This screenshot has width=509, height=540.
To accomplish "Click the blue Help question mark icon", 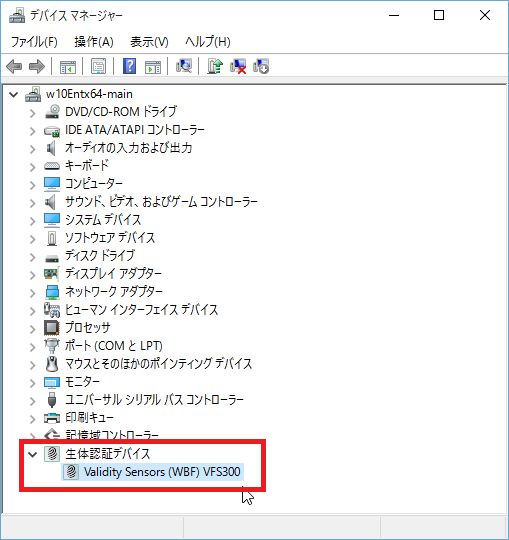I will 129,66.
